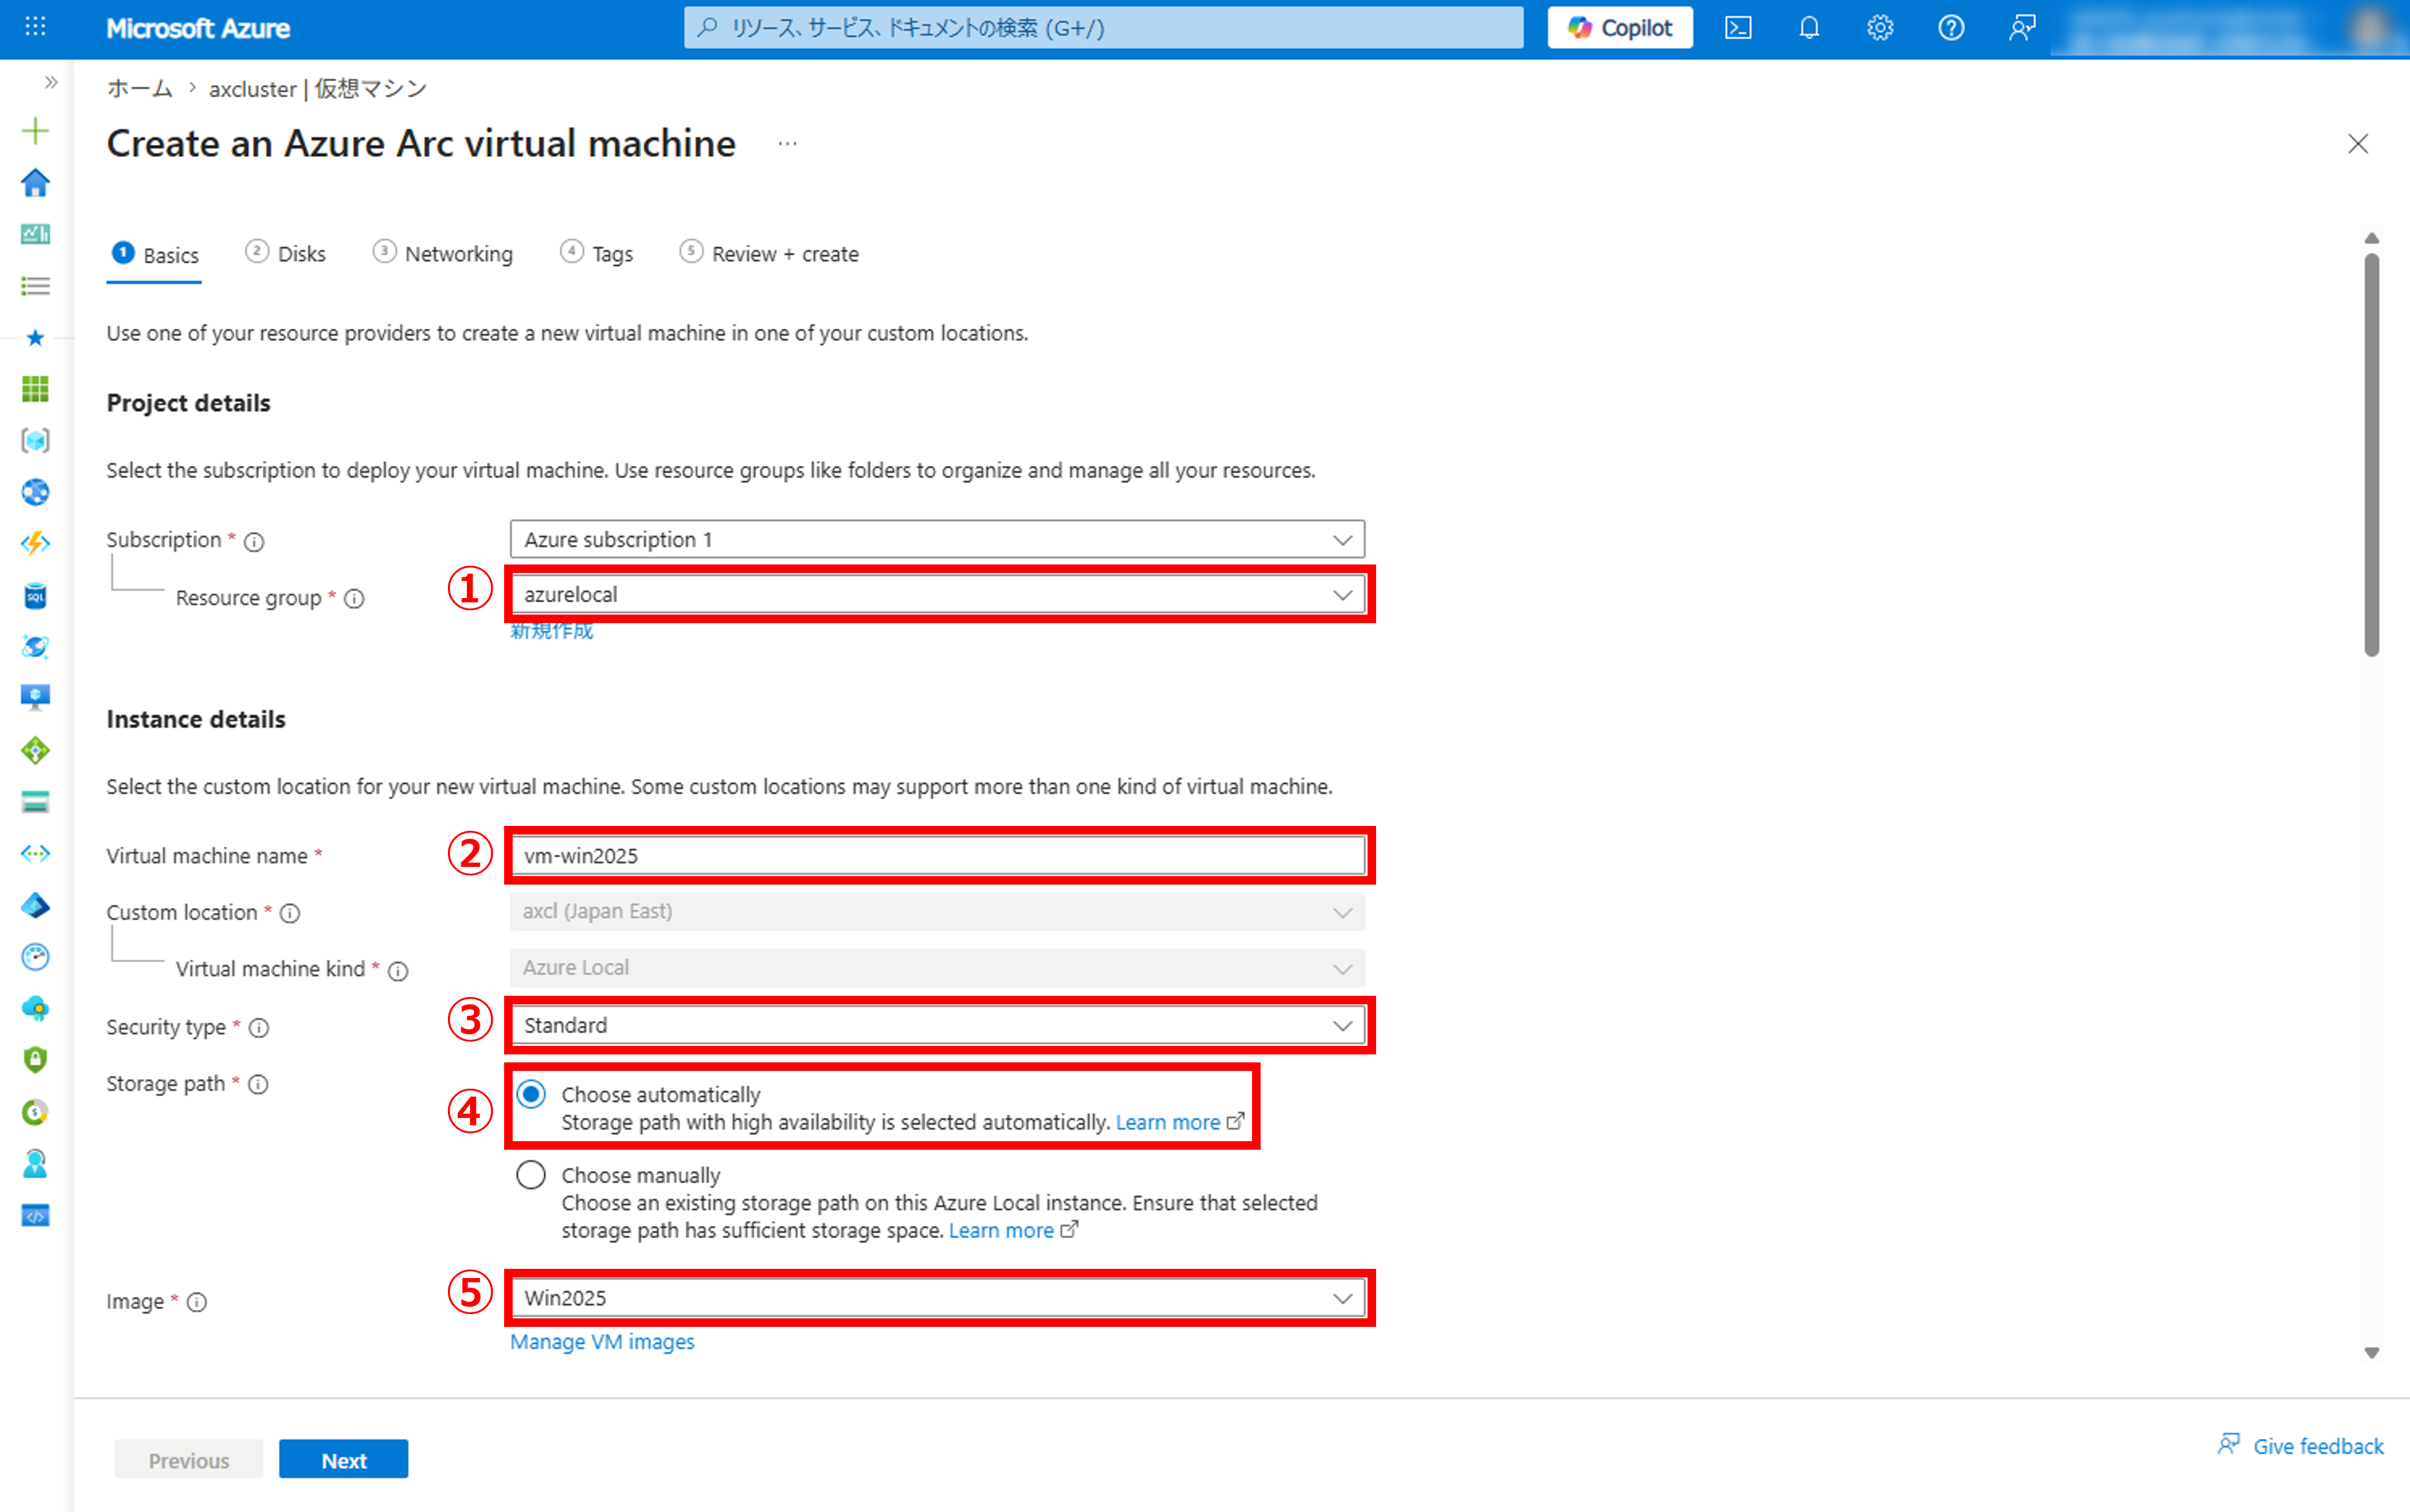
Task: Open portal Settings gear icon
Action: pos(1880,28)
